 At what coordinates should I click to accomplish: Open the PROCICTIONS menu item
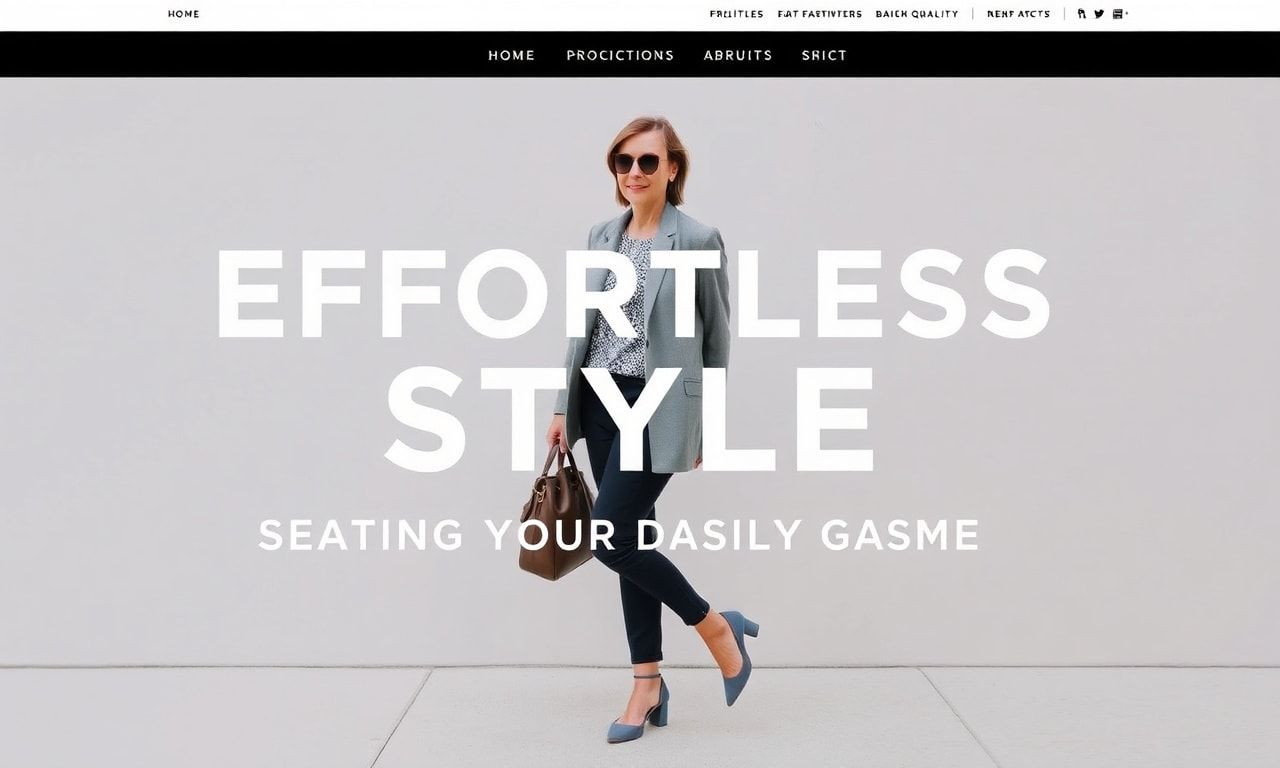point(620,55)
